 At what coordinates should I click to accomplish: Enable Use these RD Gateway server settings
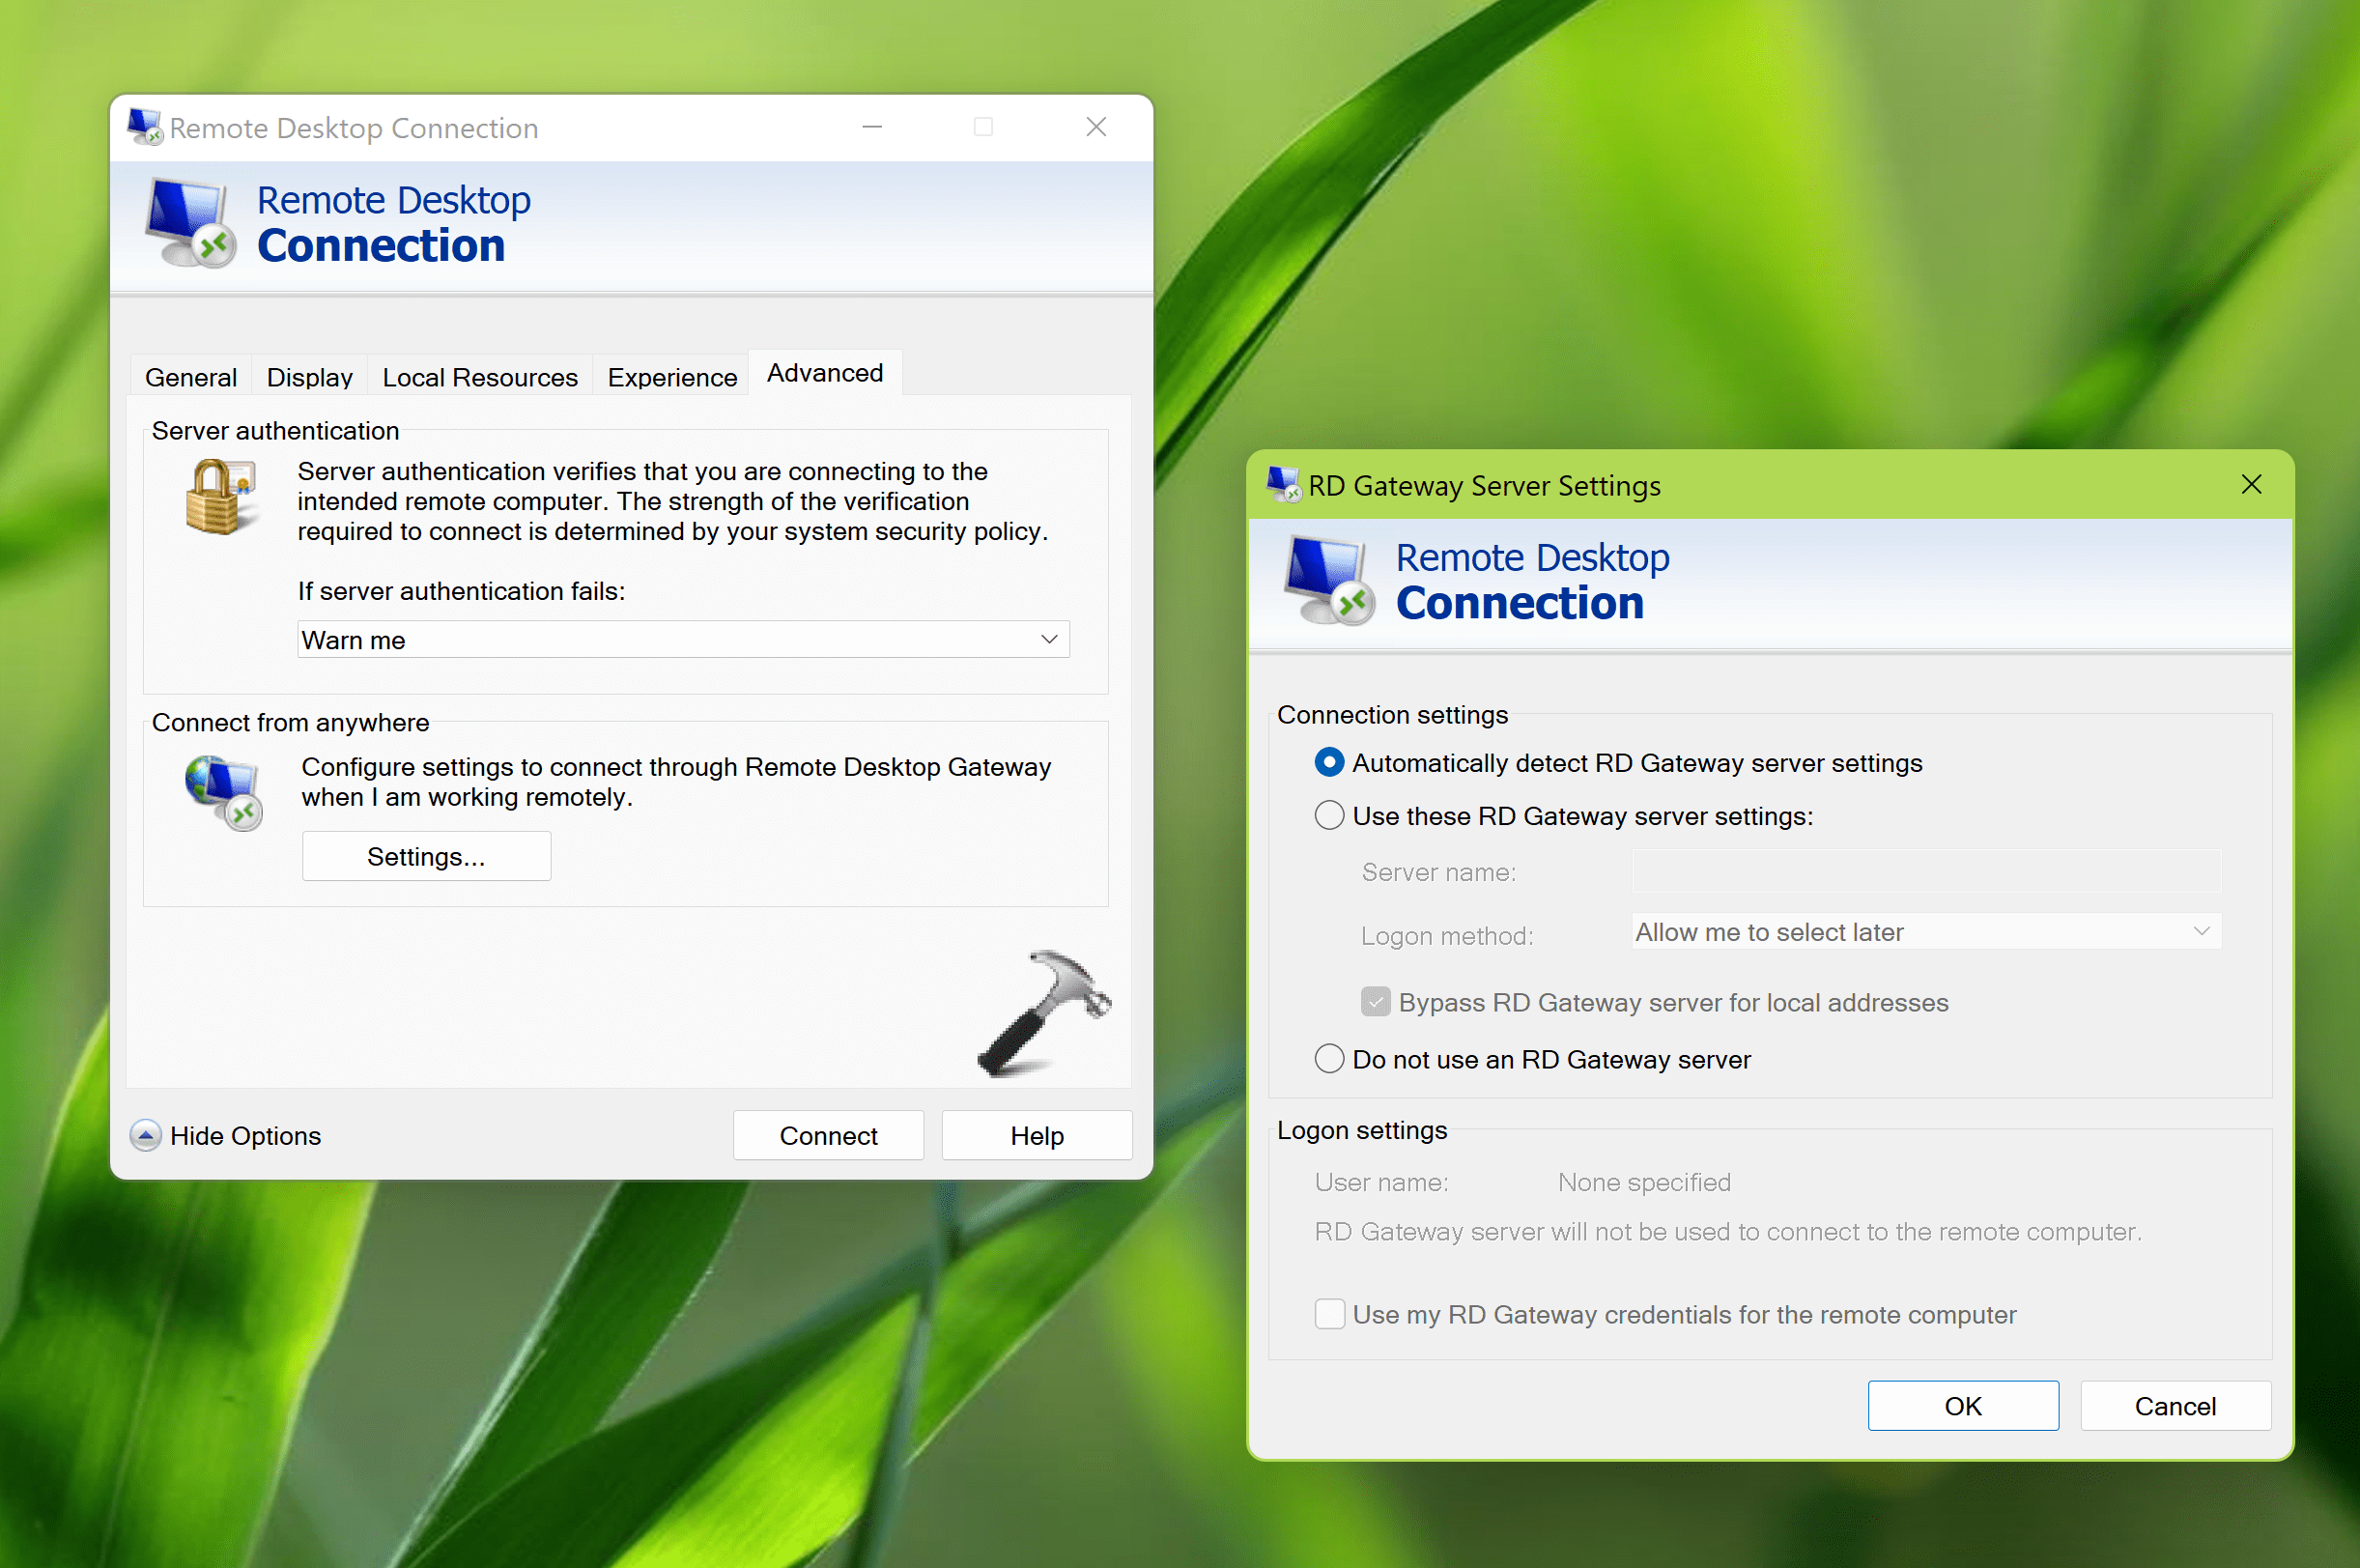1329,815
